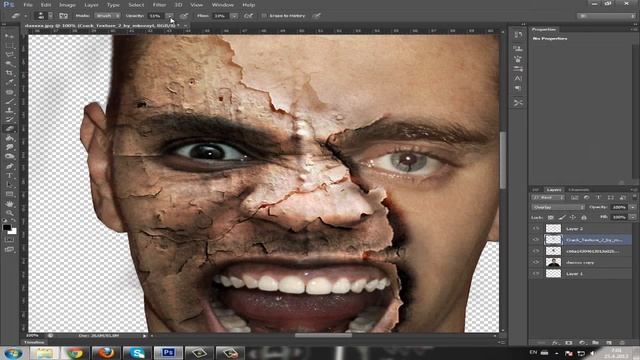Select the Zoom tool
This screenshot has height=360, width=640.
click(9, 213)
